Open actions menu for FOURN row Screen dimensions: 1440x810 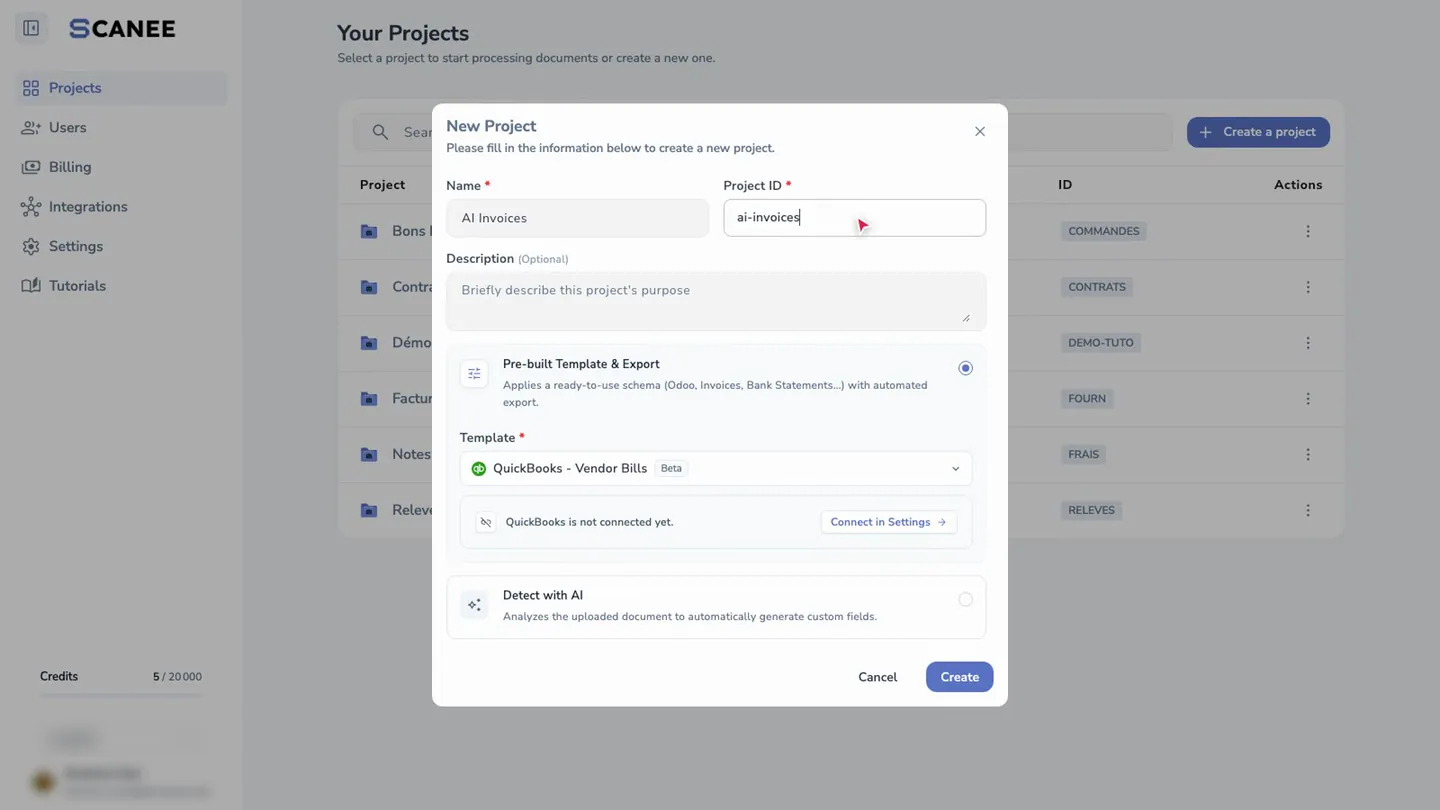click(x=1308, y=398)
